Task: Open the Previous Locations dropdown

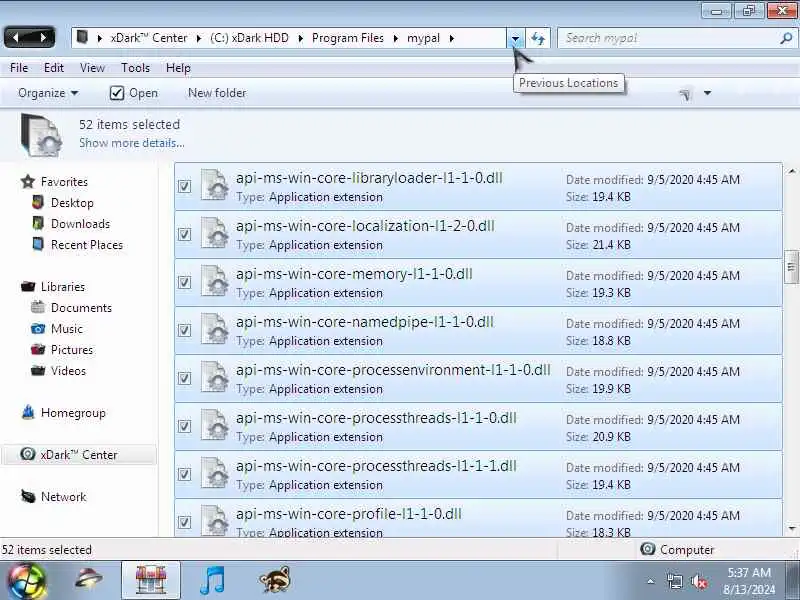Action: 515,38
